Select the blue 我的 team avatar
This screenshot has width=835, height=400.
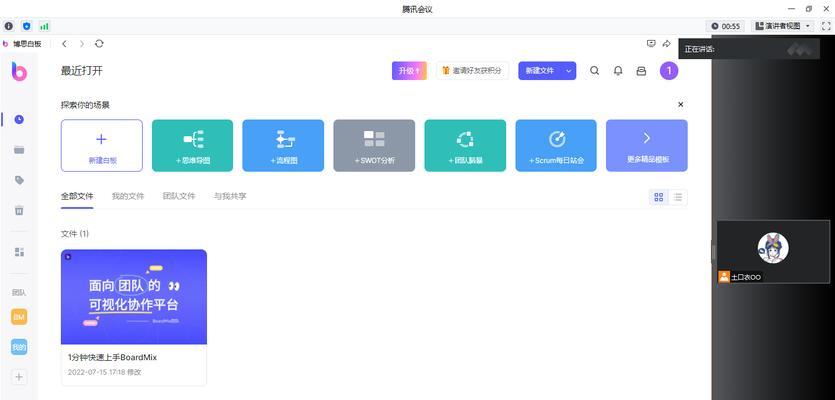click(19, 347)
